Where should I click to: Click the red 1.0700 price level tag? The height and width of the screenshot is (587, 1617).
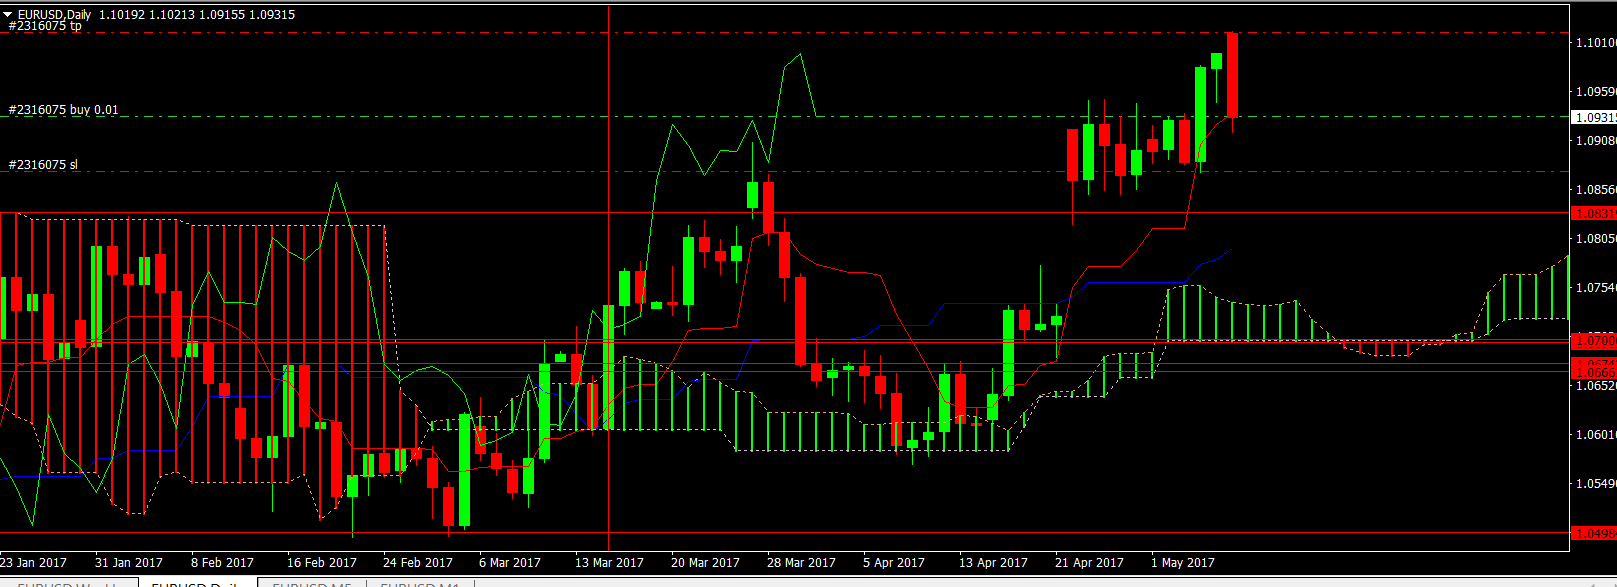[1595, 341]
